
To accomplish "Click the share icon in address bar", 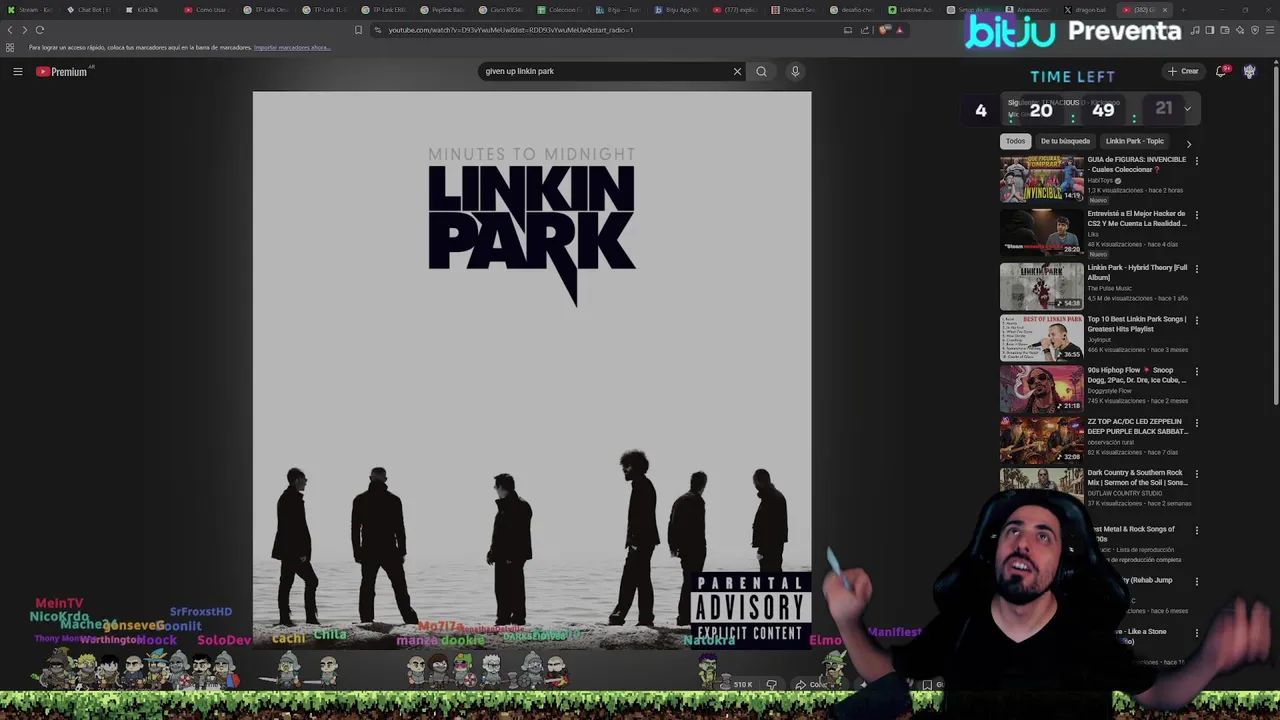I will [865, 30].
